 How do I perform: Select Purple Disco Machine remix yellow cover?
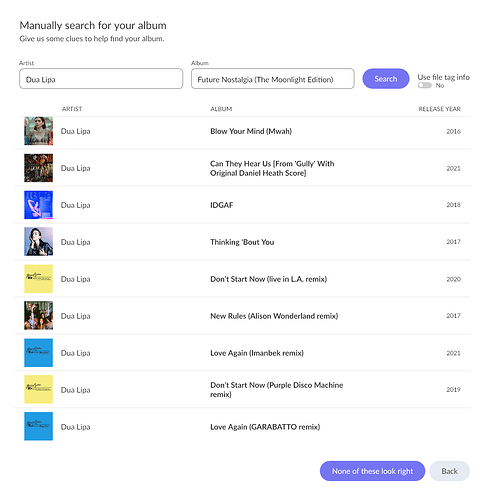click(x=38, y=389)
